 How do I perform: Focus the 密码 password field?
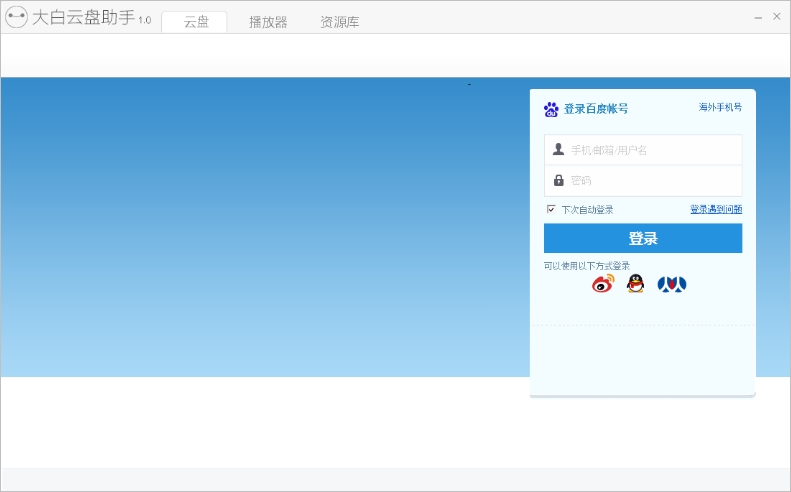click(x=643, y=181)
